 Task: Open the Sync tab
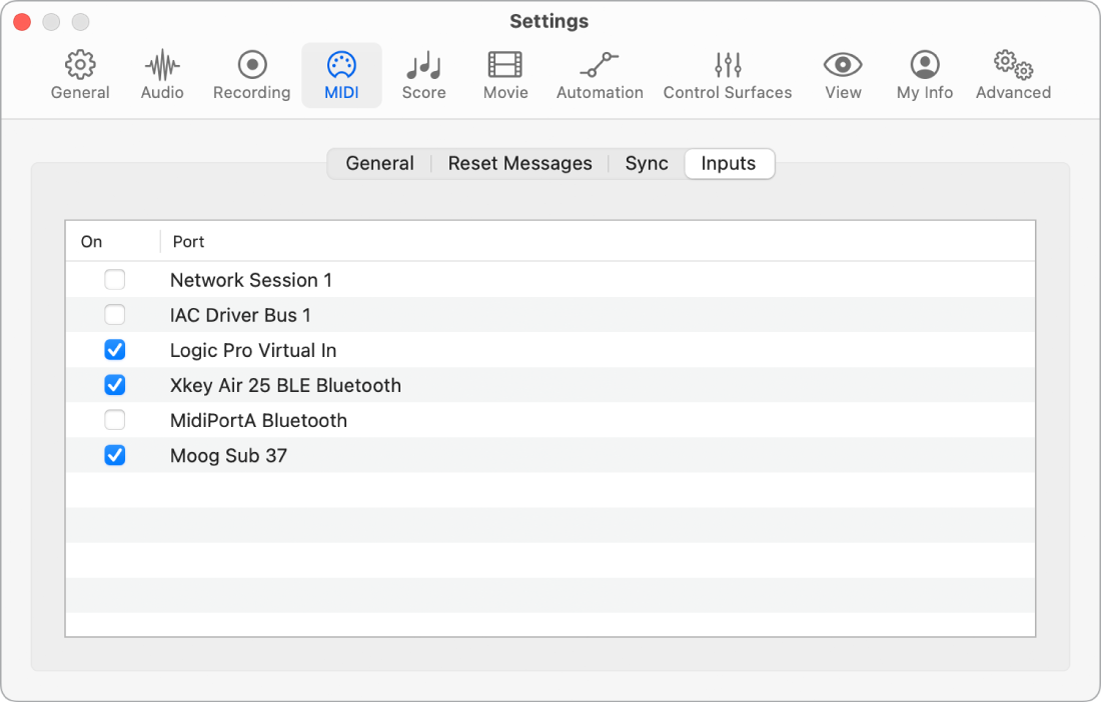coord(646,163)
